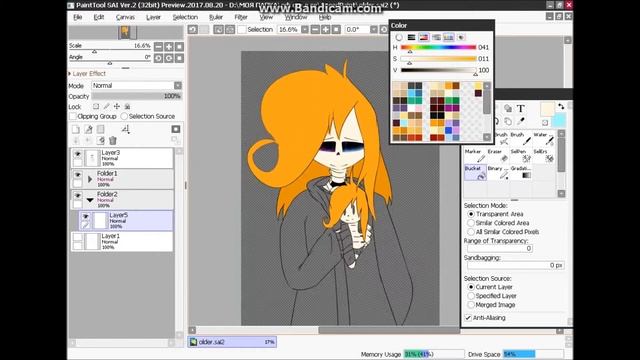Zoom in using toolbar plus button
The width and height of the screenshot is (640, 360).
325,29
